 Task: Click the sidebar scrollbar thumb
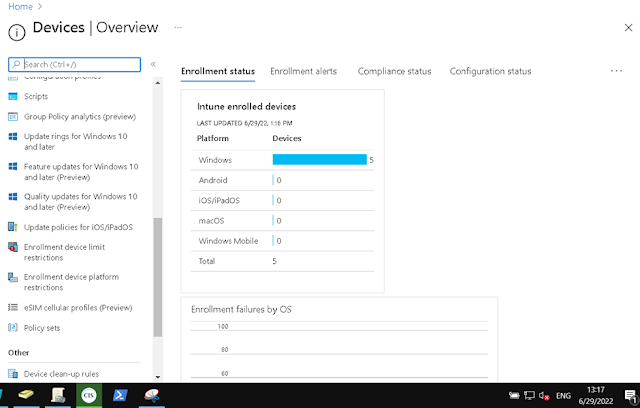coord(158,277)
